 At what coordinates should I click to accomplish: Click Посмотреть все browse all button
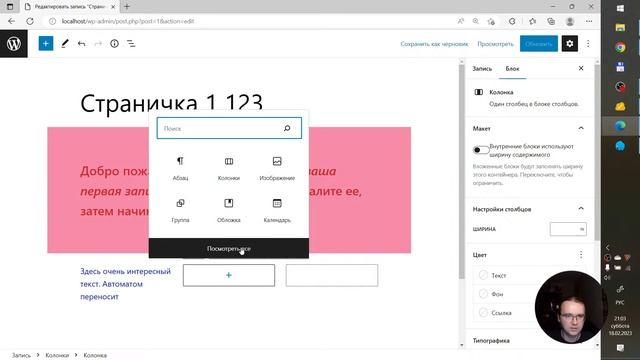tap(229, 248)
